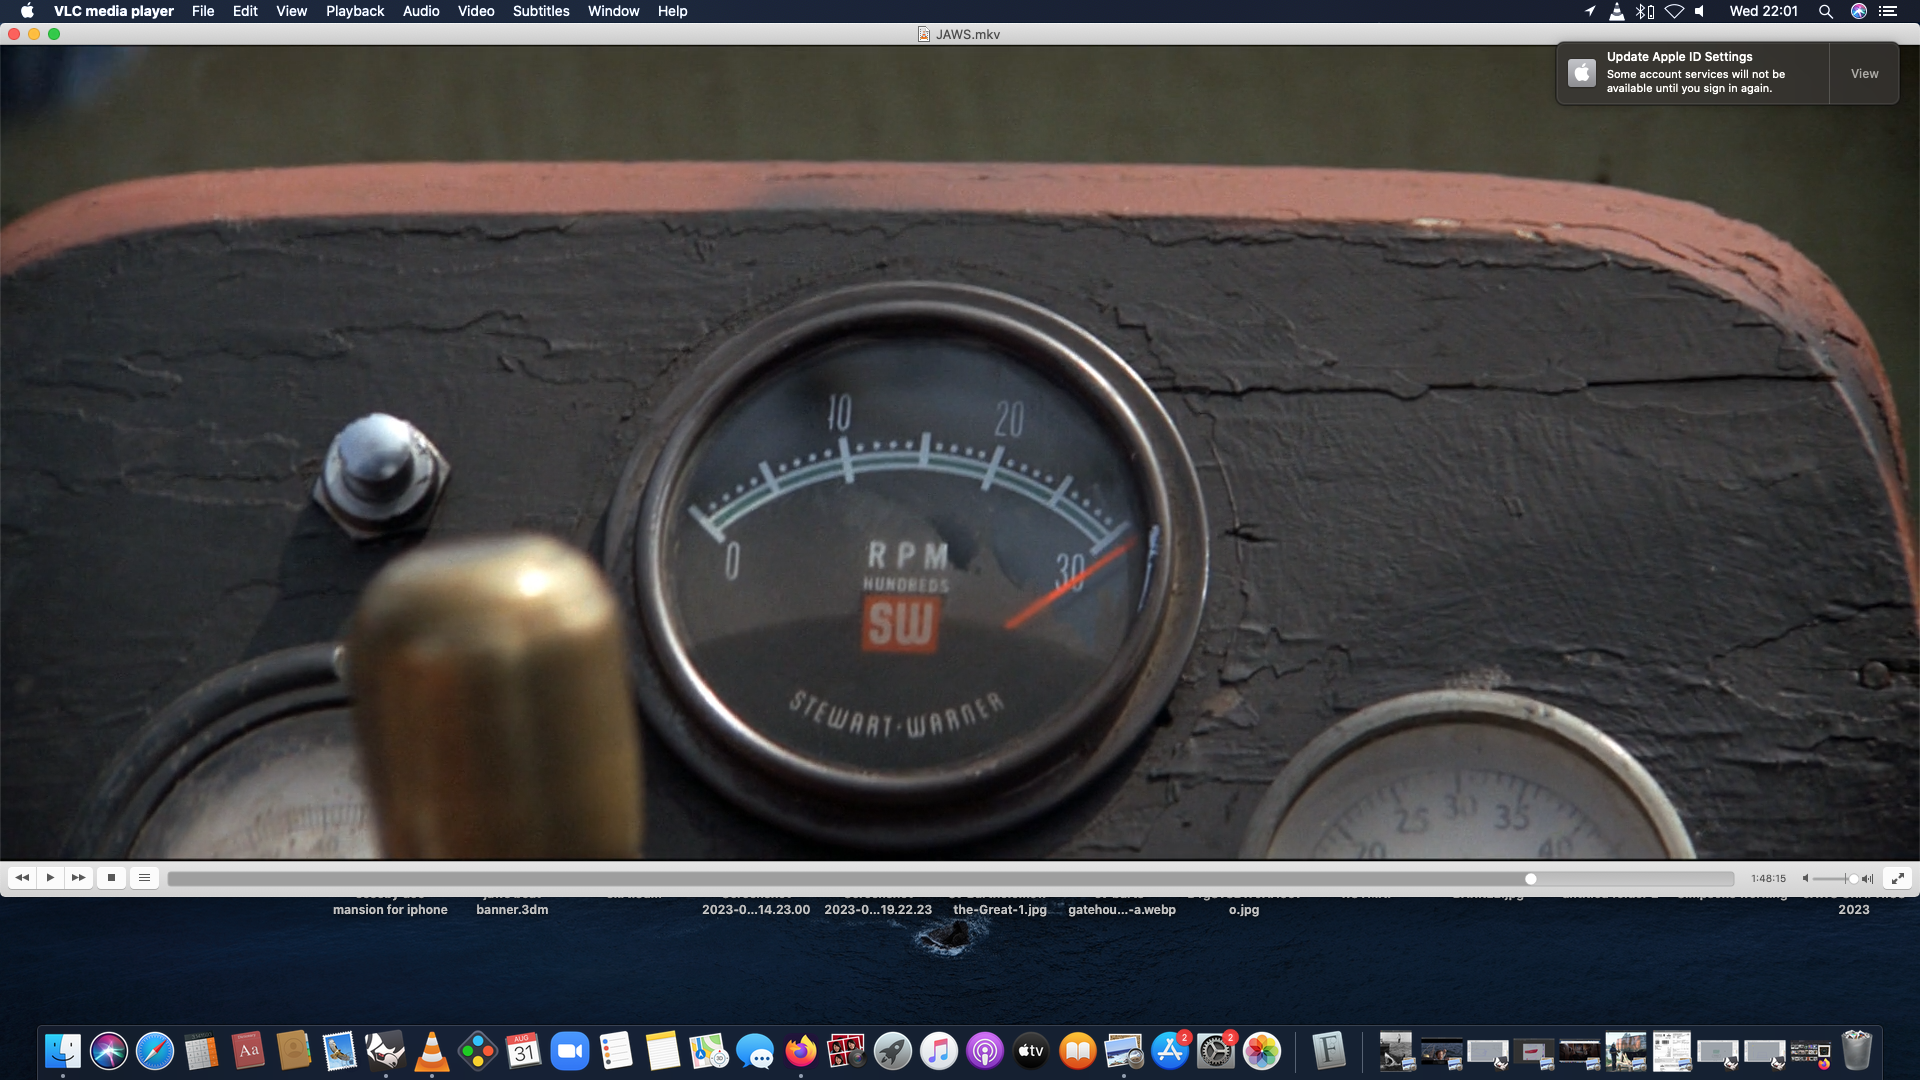Open Font Book from the Dock
This screenshot has height=1080, width=1920.
[x=1329, y=1051]
